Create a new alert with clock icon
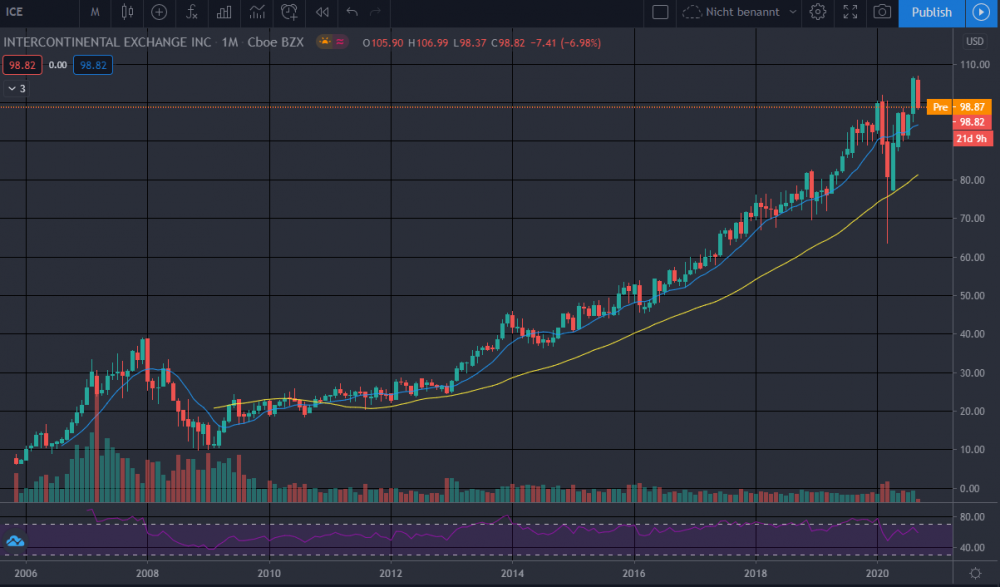The width and height of the screenshot is (1000, 587). point(290,12)
